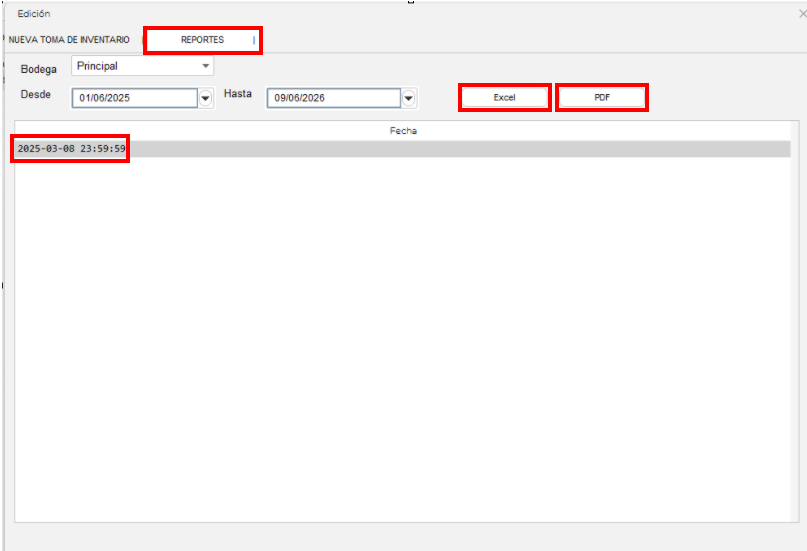Expand the Bodega dropdown arrow
The image size is (807, 551).
[206, 66]
